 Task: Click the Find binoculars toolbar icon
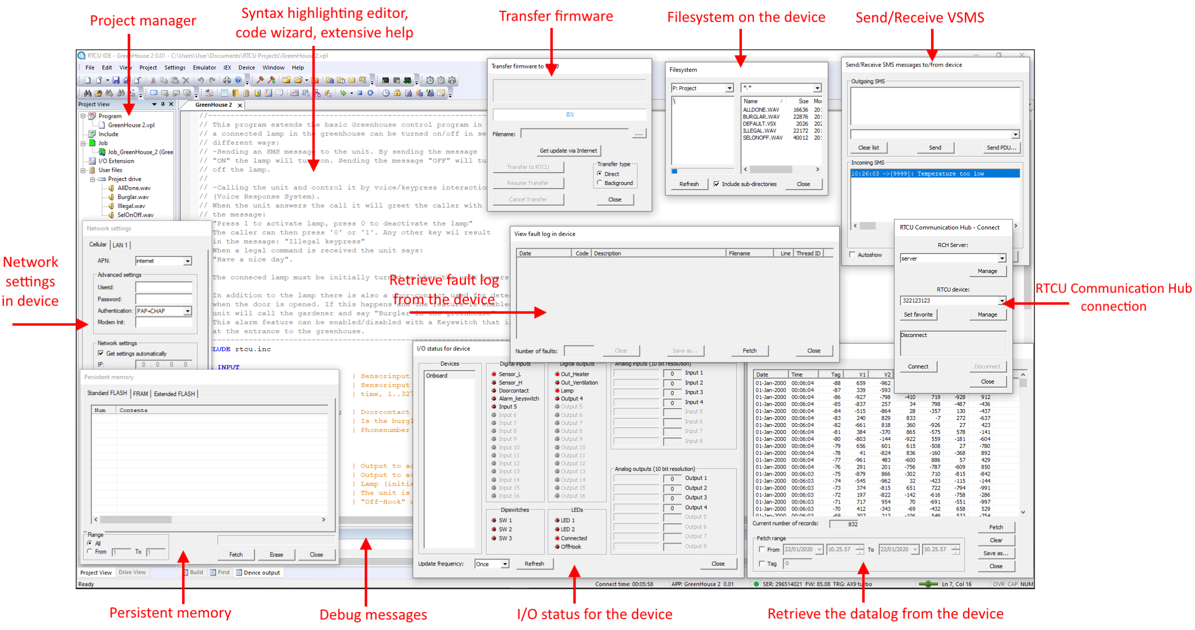coord(88,93)
